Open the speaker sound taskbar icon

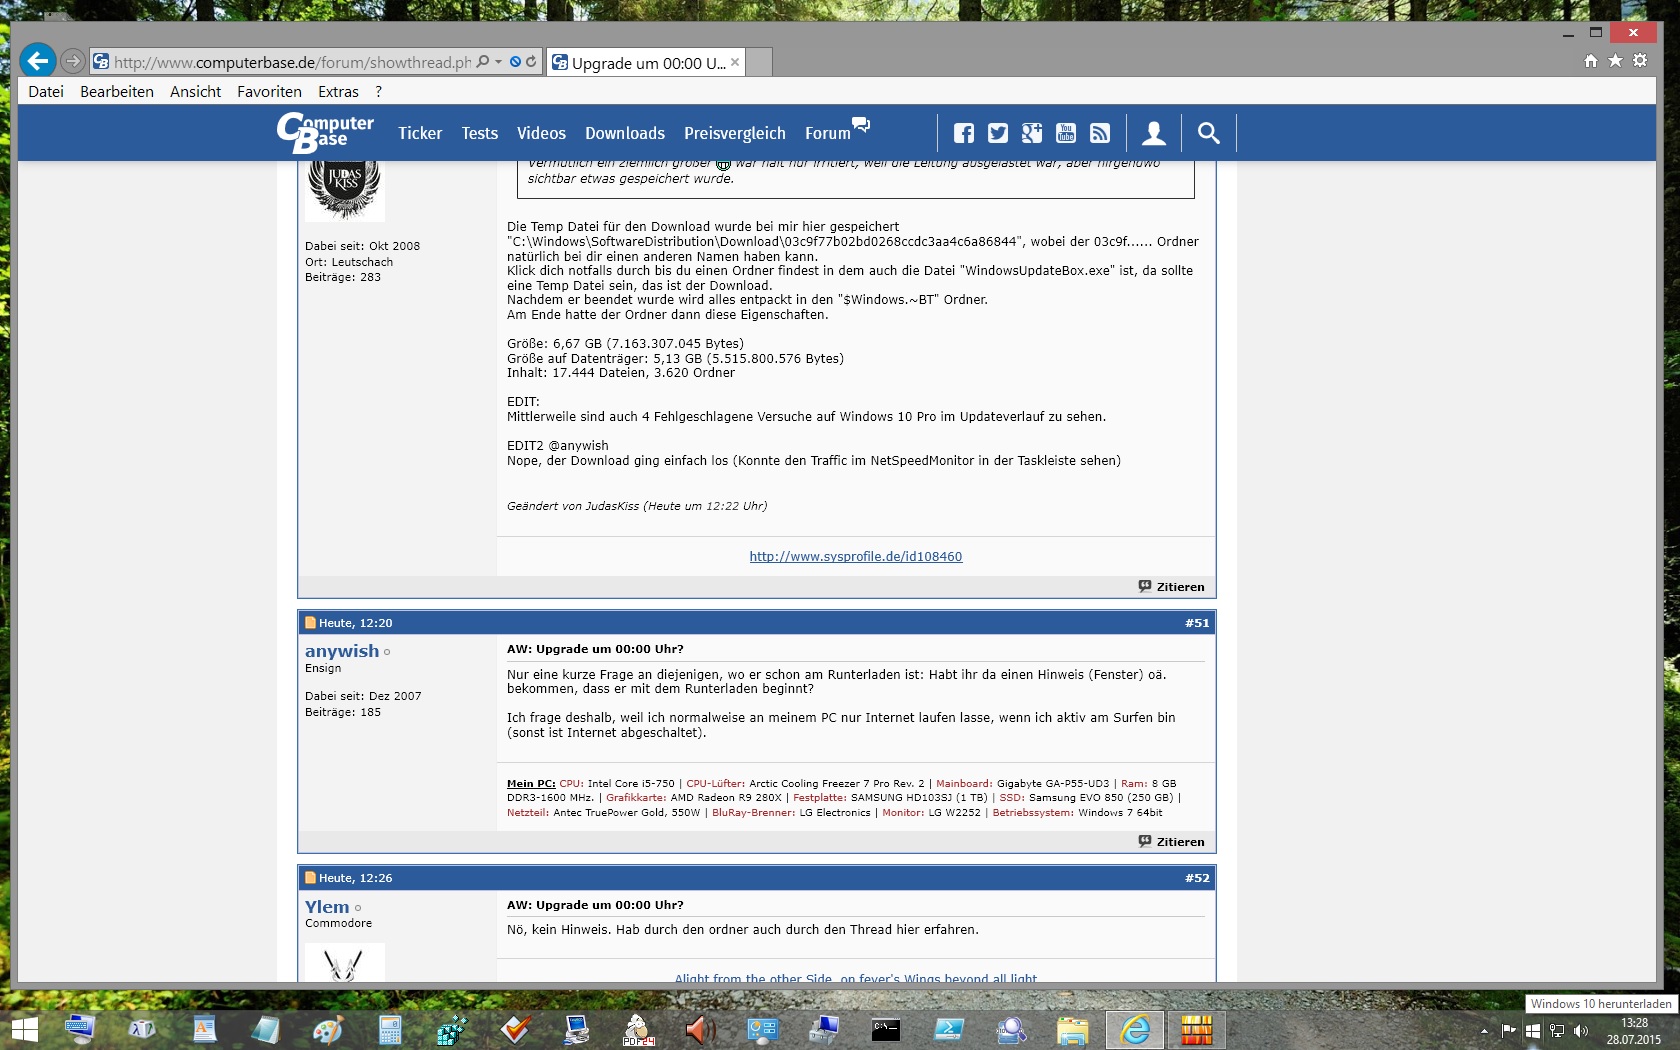700,1030
